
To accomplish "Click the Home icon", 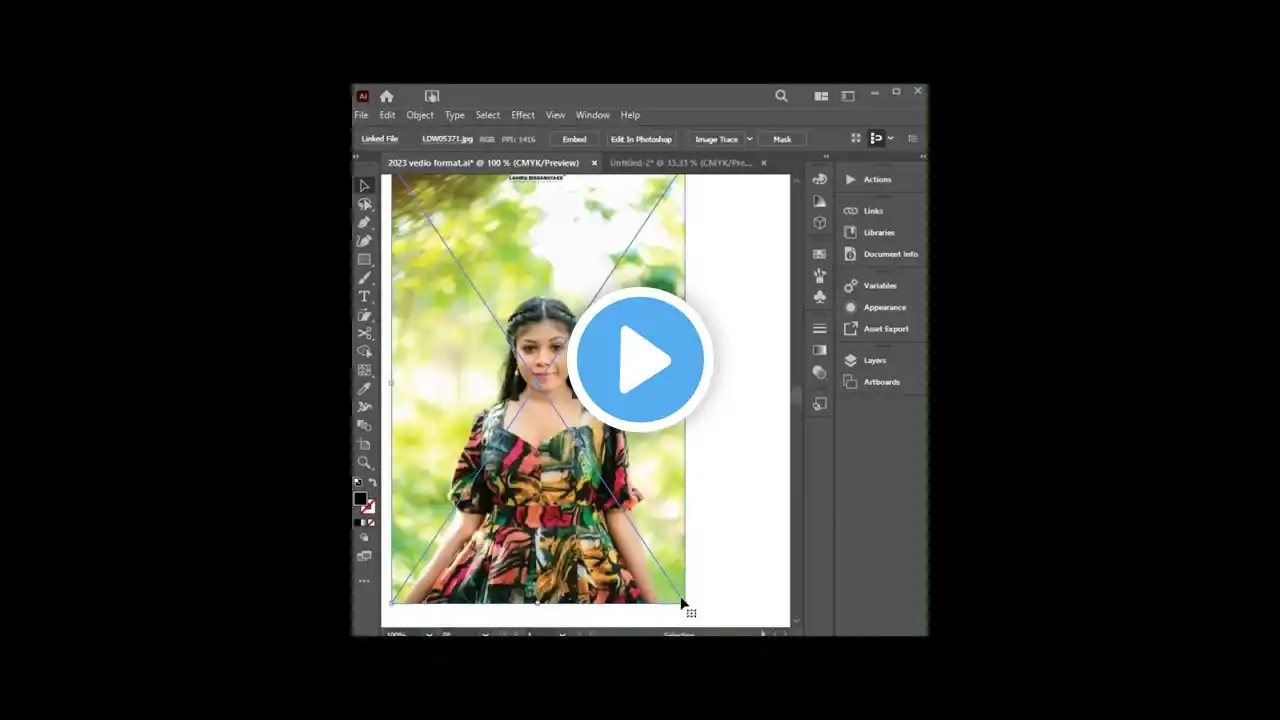I will pos(386,96).
